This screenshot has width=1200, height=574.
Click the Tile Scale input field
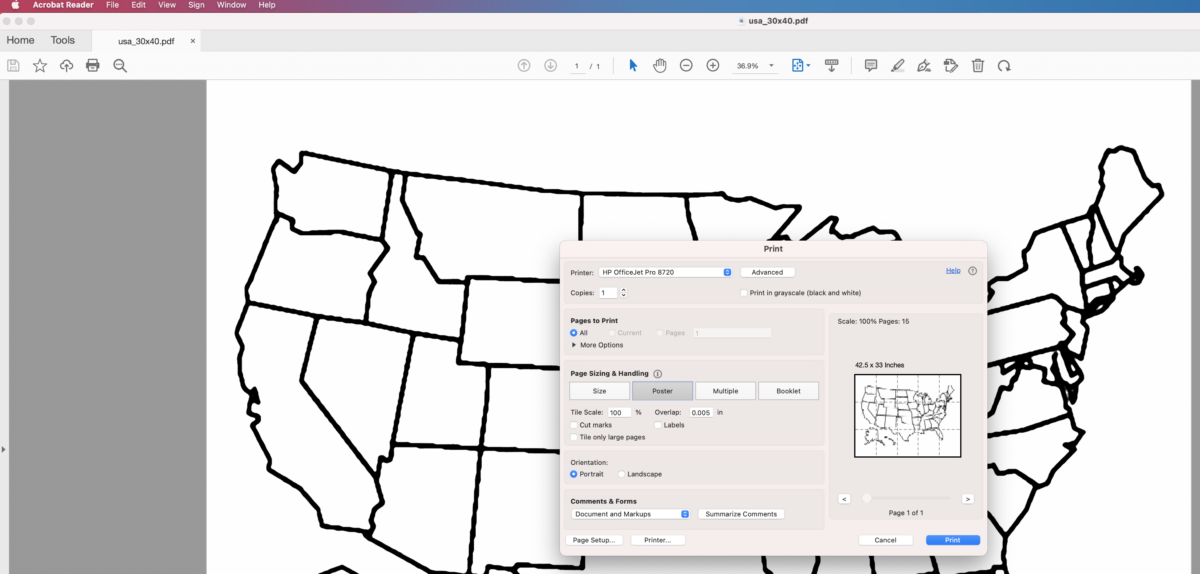point(619,412)
